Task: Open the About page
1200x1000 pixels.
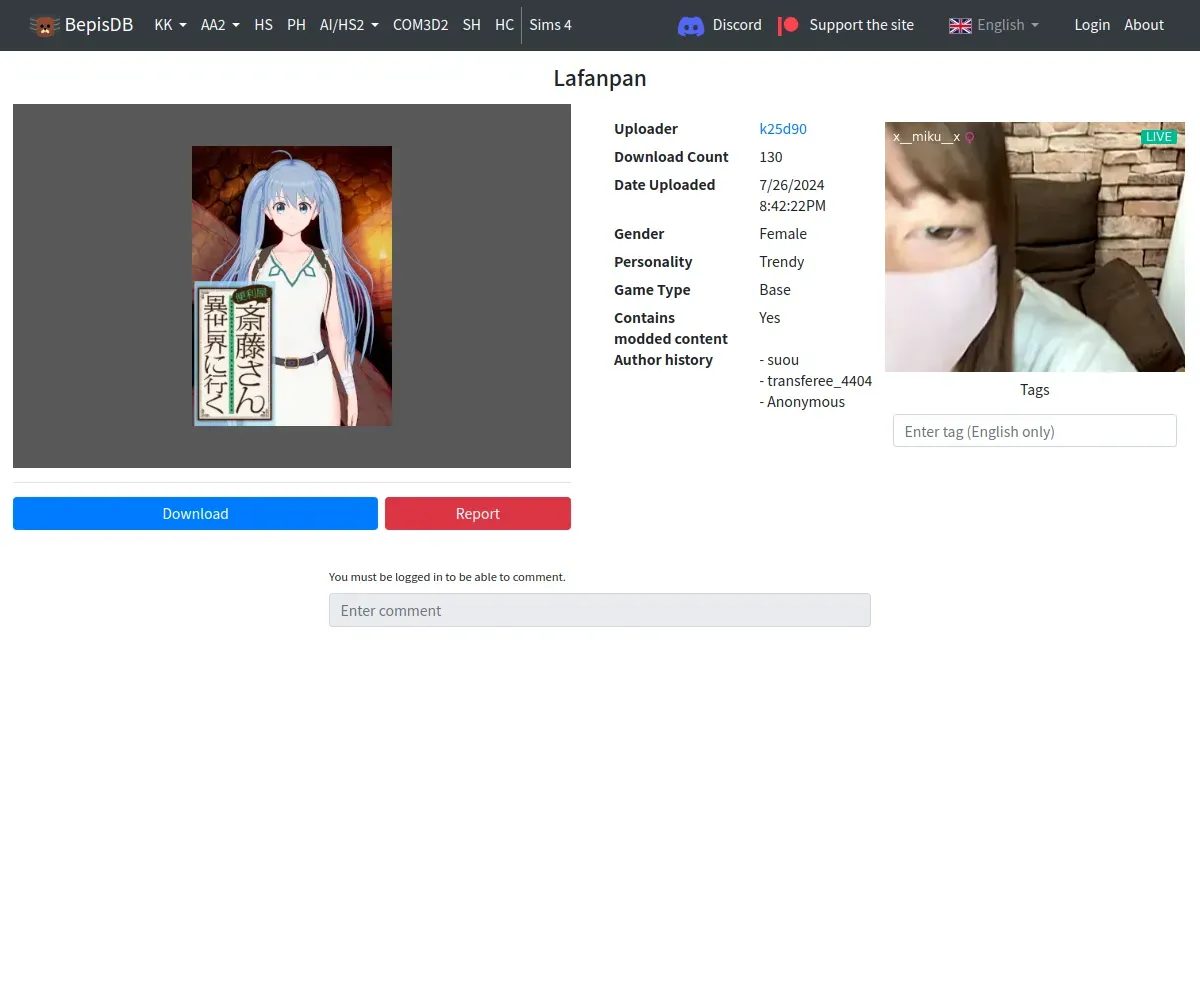Action: [1144, 25]
